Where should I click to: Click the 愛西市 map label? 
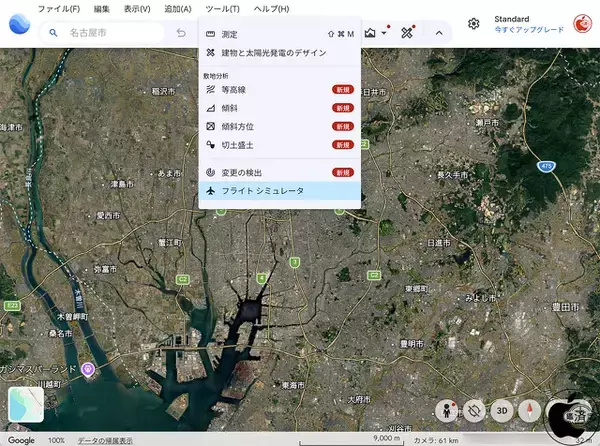pyautogui.click(x=108, y=215)
